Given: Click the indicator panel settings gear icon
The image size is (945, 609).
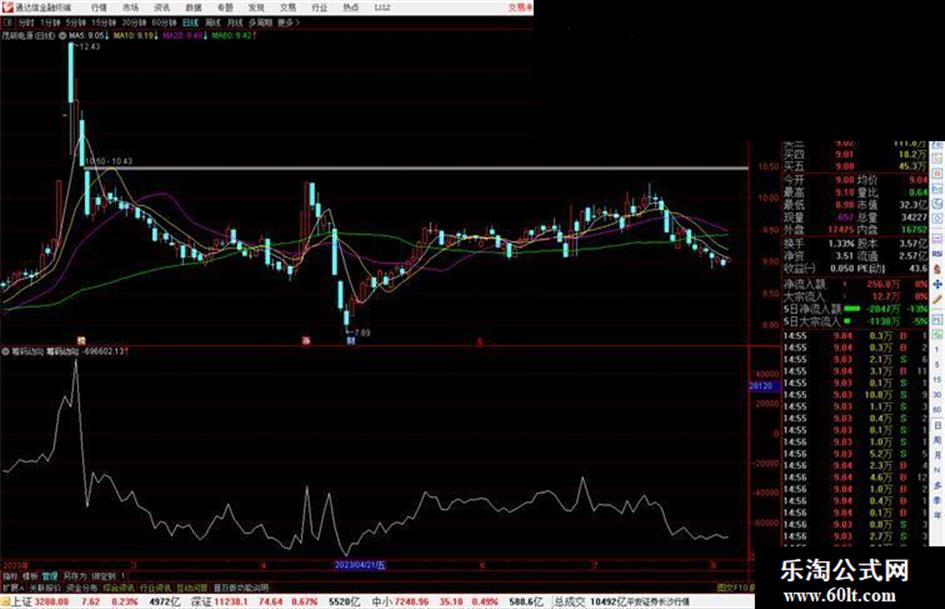Looking at the screenshot, I should point(5,351).
